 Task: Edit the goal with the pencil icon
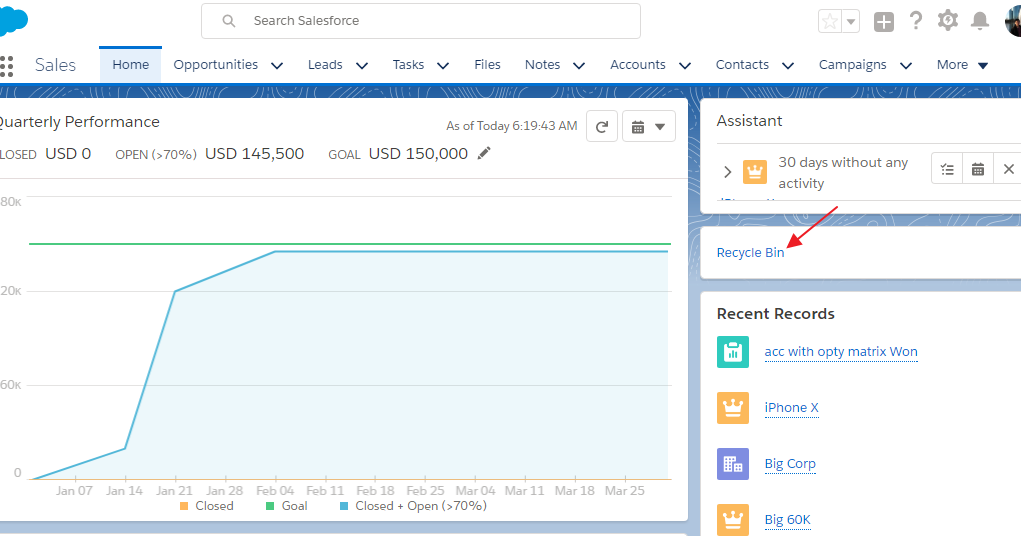coord(484,153)
